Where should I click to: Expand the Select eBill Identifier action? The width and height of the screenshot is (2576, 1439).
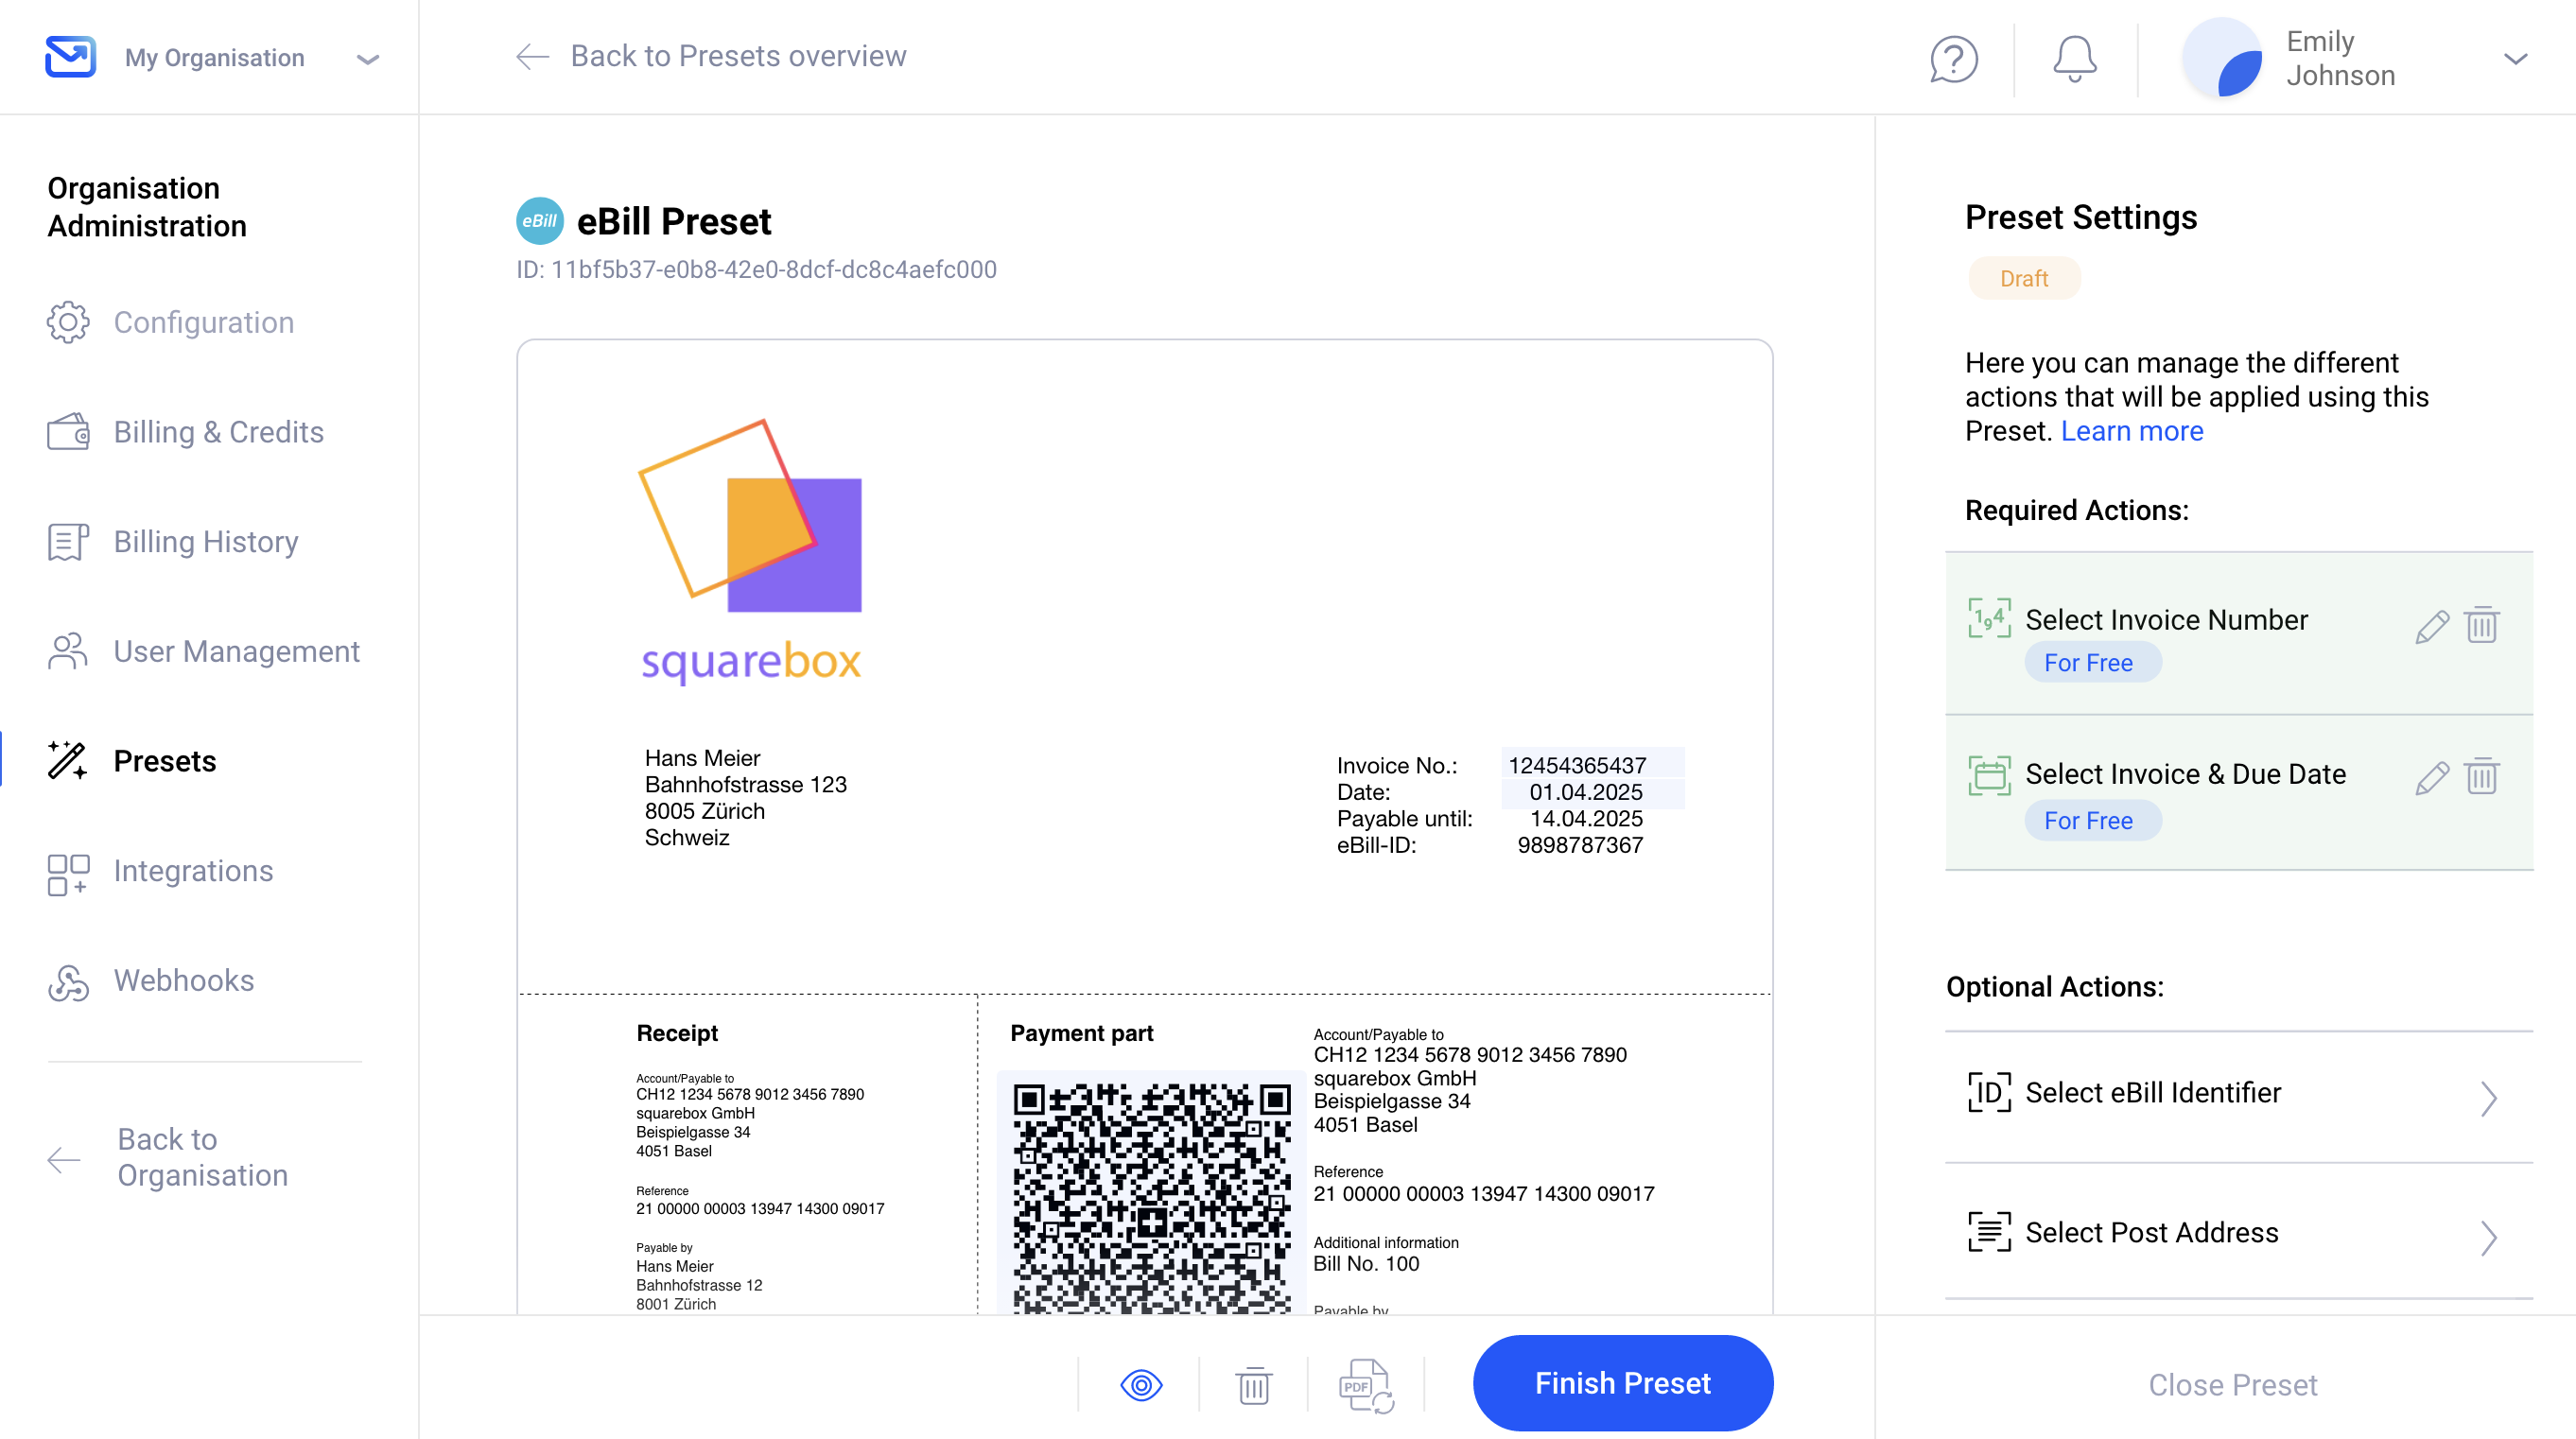pyautogui.click(x=2238, y=1095)
